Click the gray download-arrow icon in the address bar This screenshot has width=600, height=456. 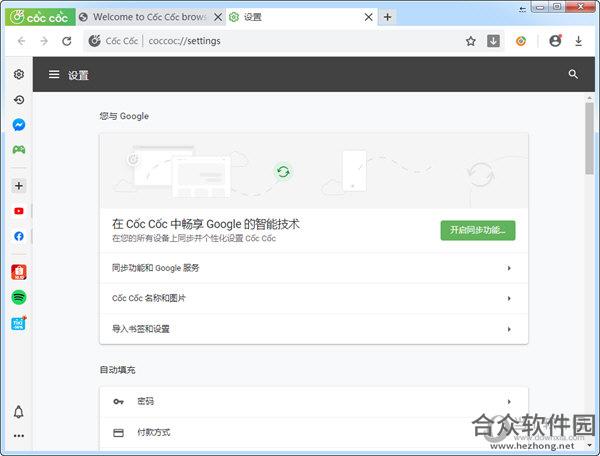point(493,41)
